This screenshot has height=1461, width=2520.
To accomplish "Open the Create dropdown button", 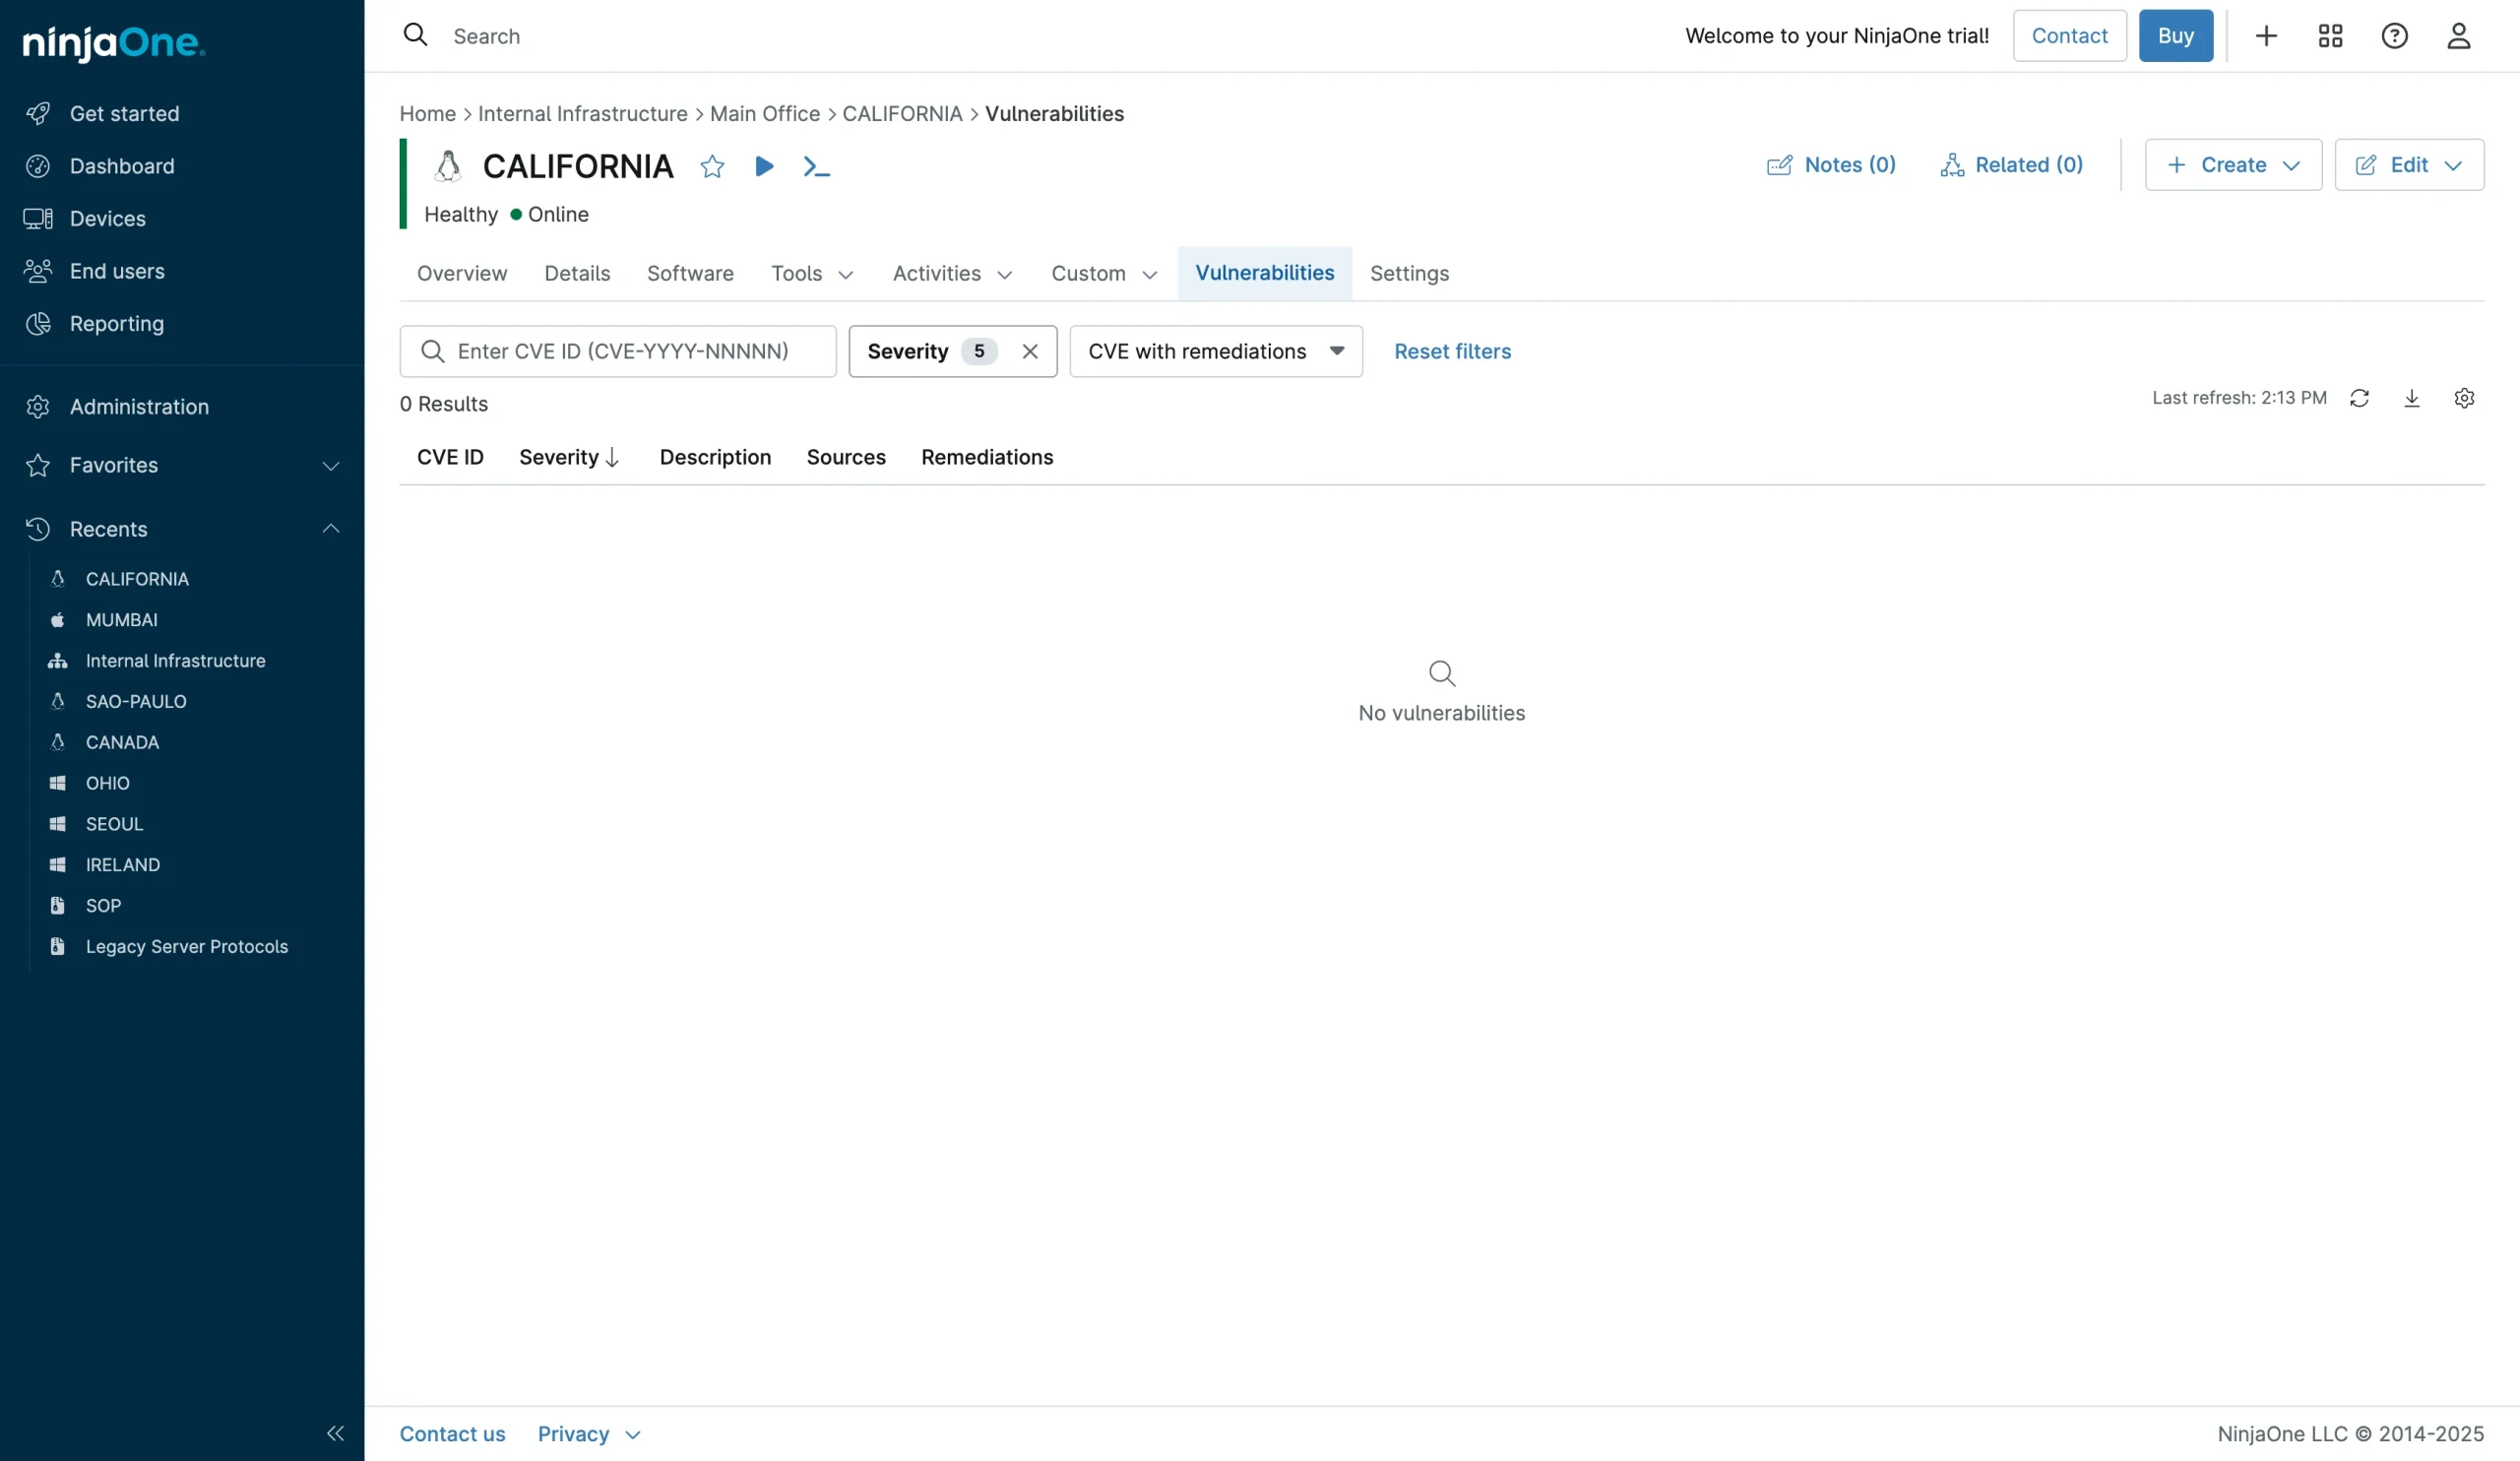I will 2233,165.
